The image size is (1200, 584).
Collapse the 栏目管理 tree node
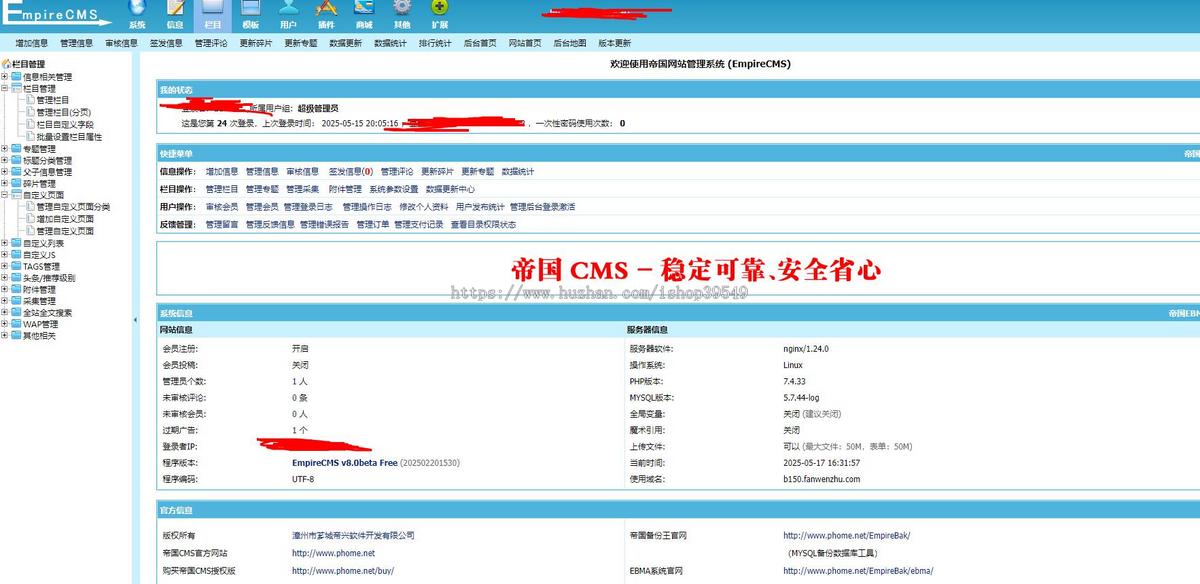(x=5, y=89)
